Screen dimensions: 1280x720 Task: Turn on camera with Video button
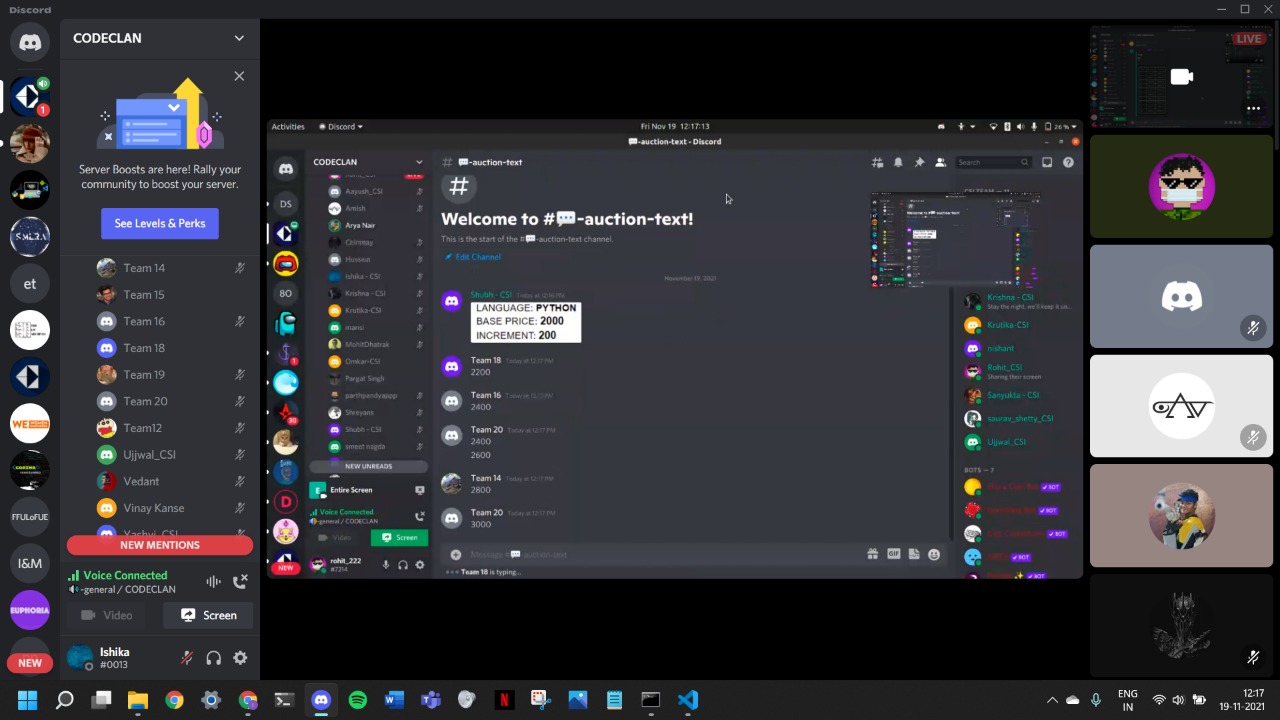[107, 615]
